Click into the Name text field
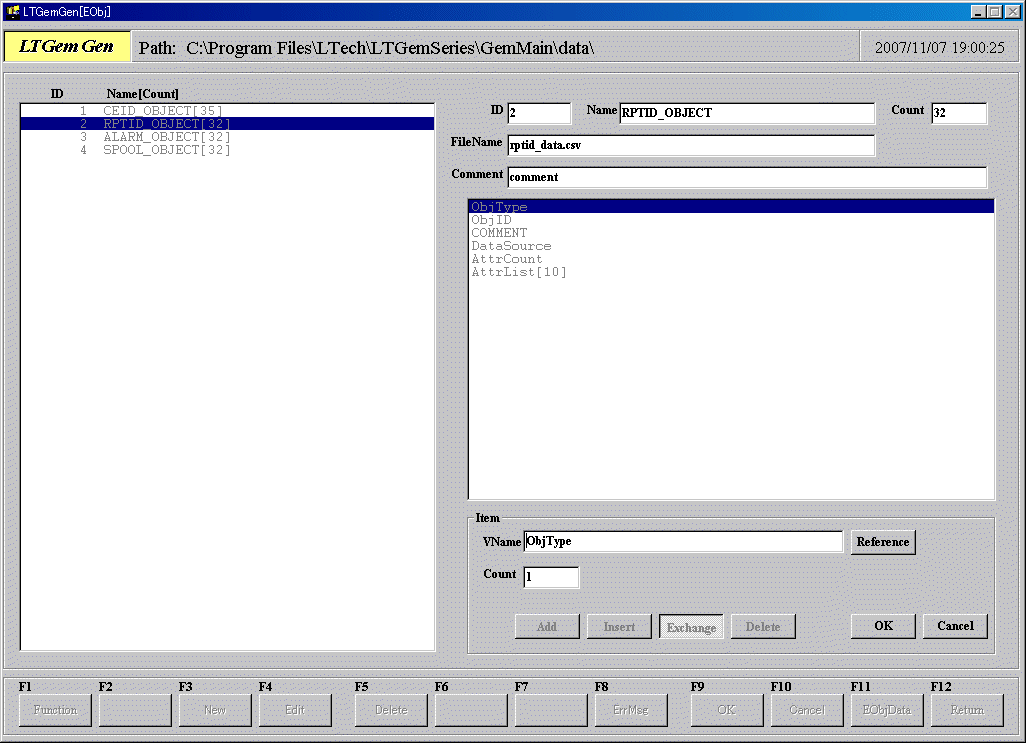The height and width of the screenshot is (743, 1026). (747, 113)
